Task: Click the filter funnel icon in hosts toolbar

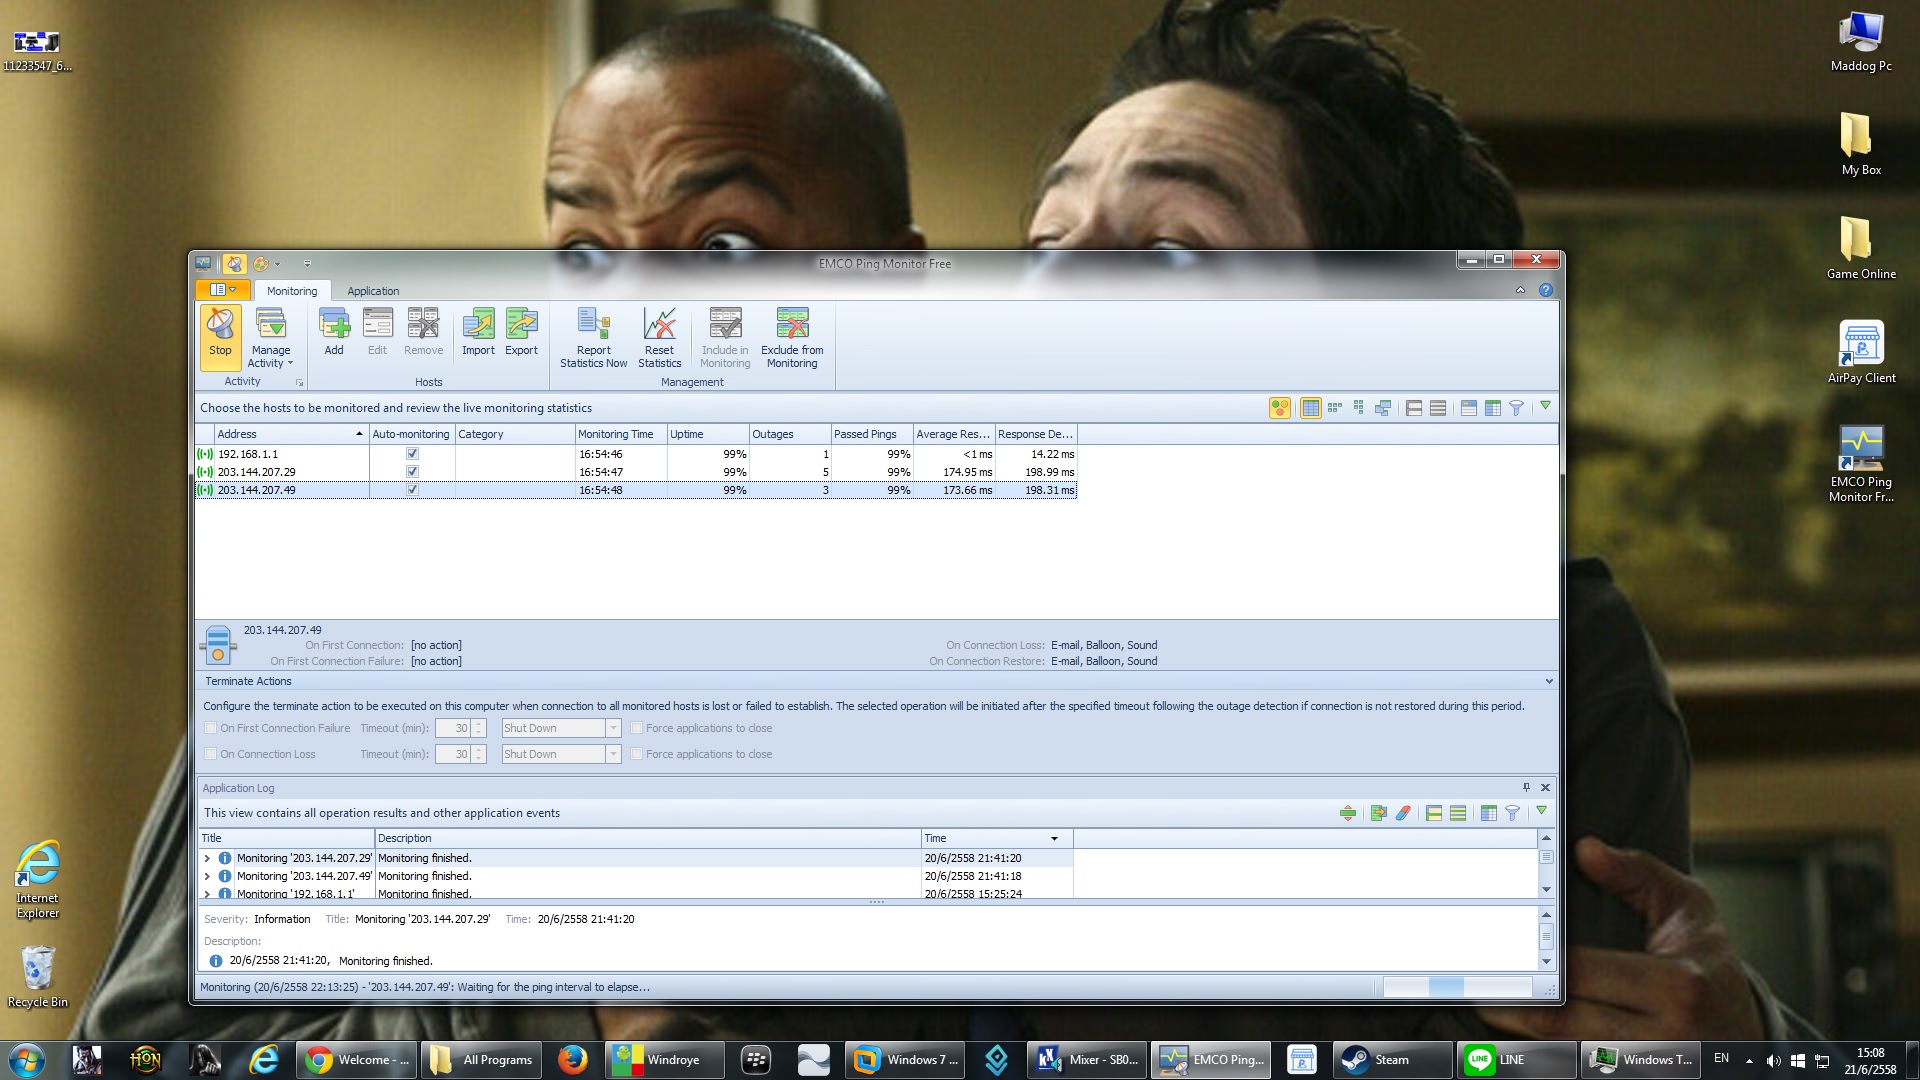Action: point(1516,408)
